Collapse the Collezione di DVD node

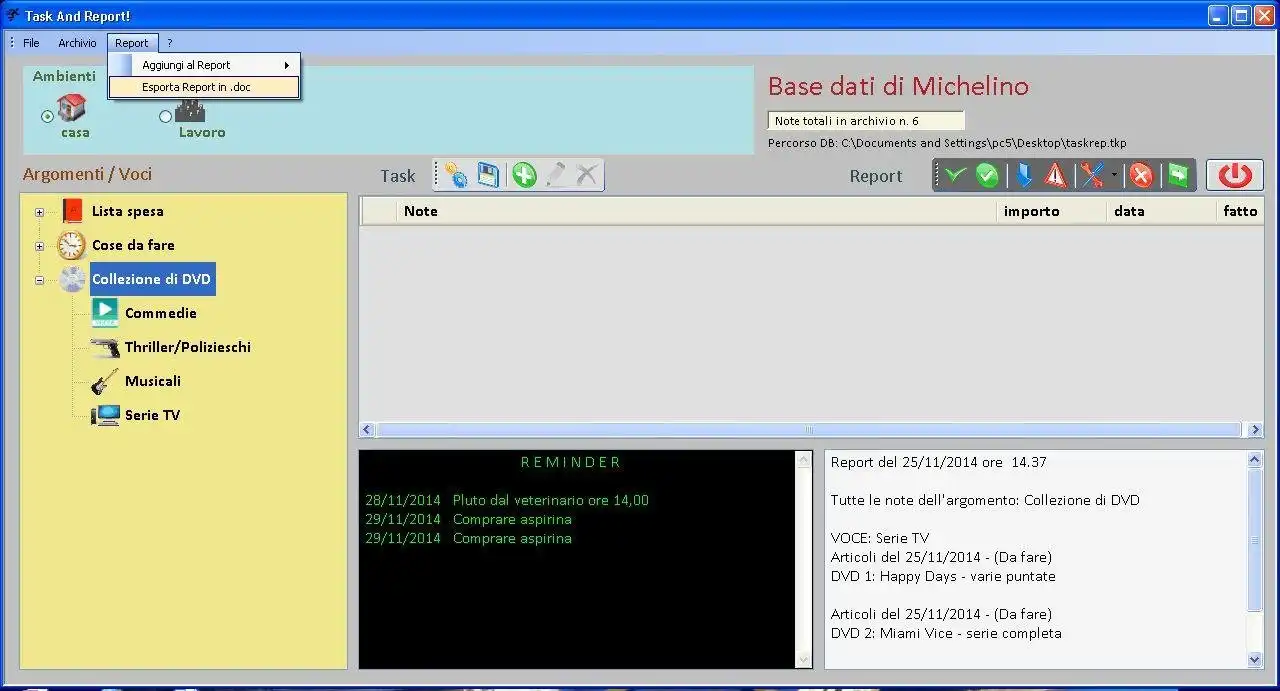[x=40, y=280]
